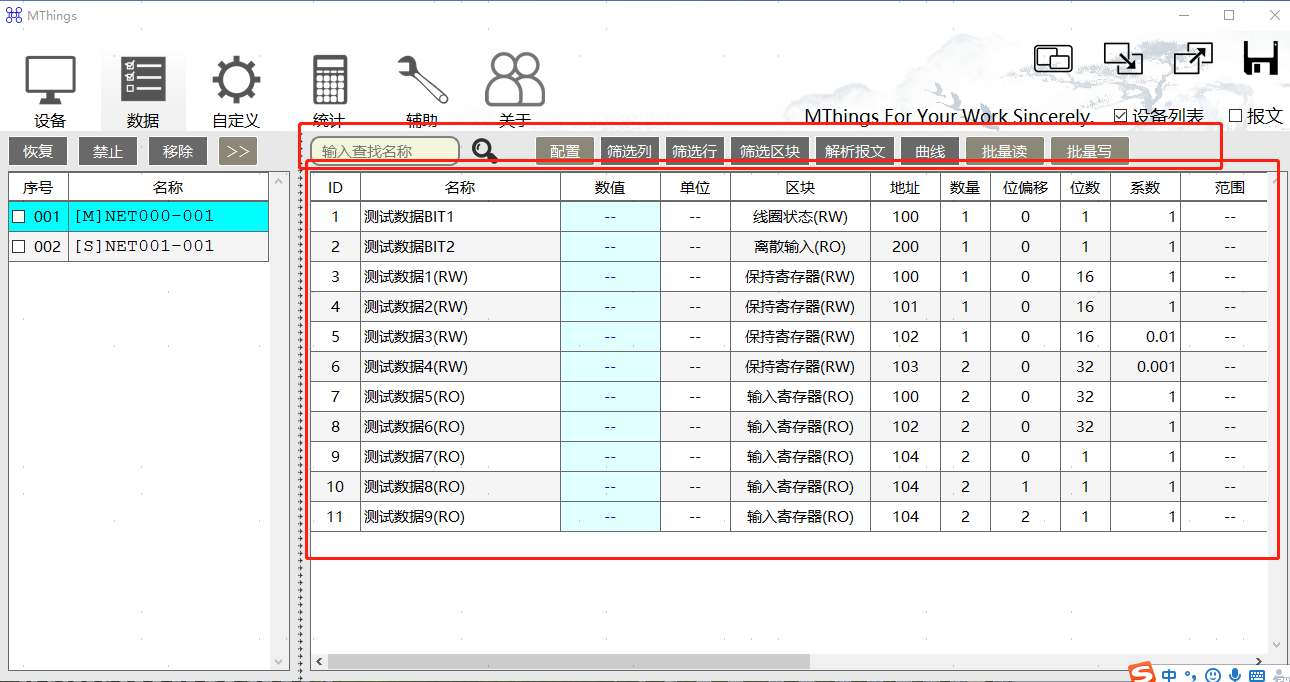Check the box for device 001

[18, 217]
